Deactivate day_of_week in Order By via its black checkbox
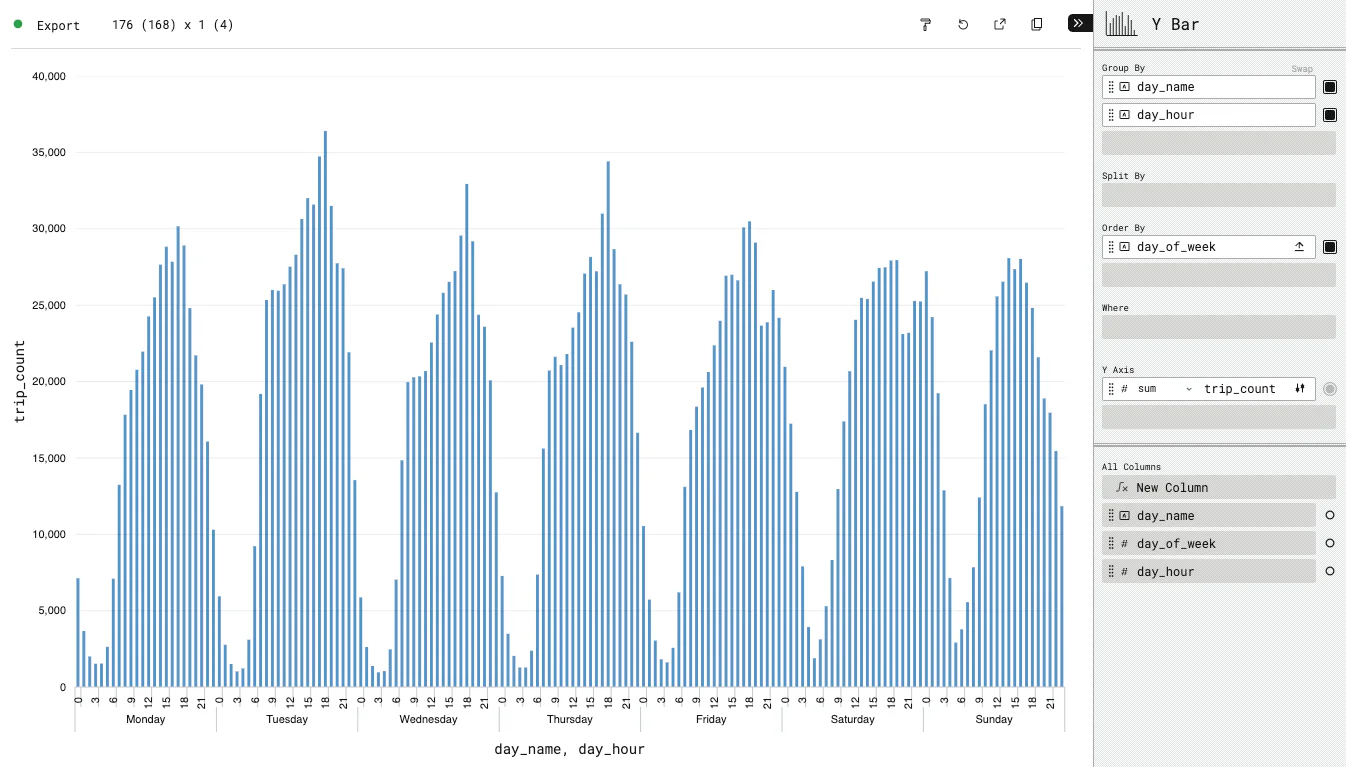The width and height of the screenshot is (1346, 767). pyautogui.click(x=1330, y=247)
